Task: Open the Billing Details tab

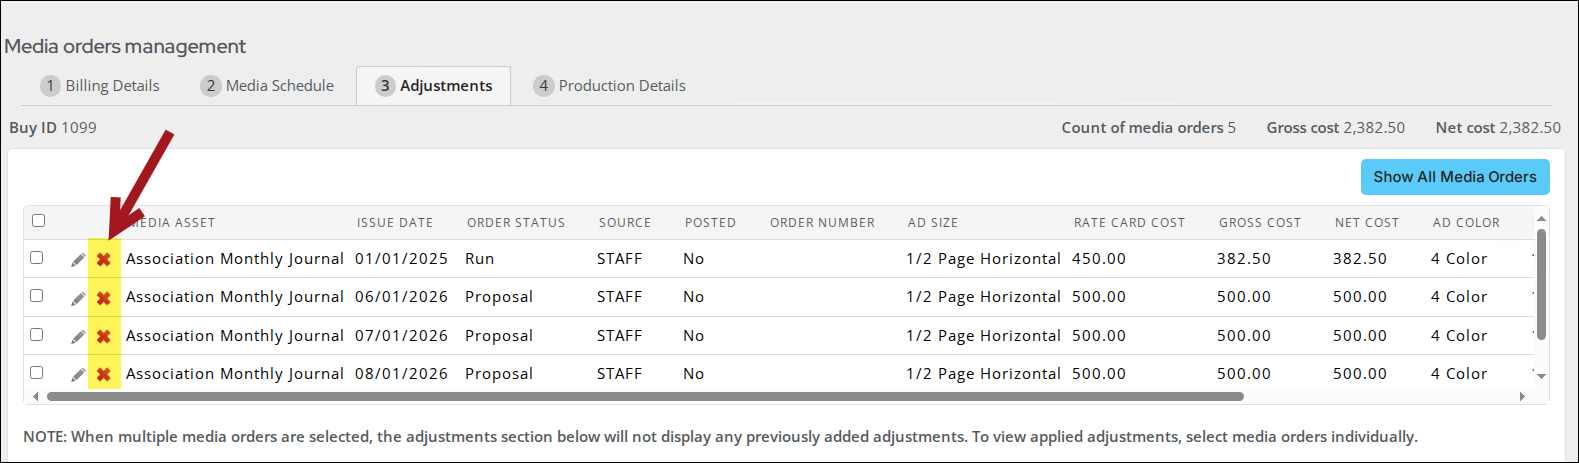Action: point(100,86)
